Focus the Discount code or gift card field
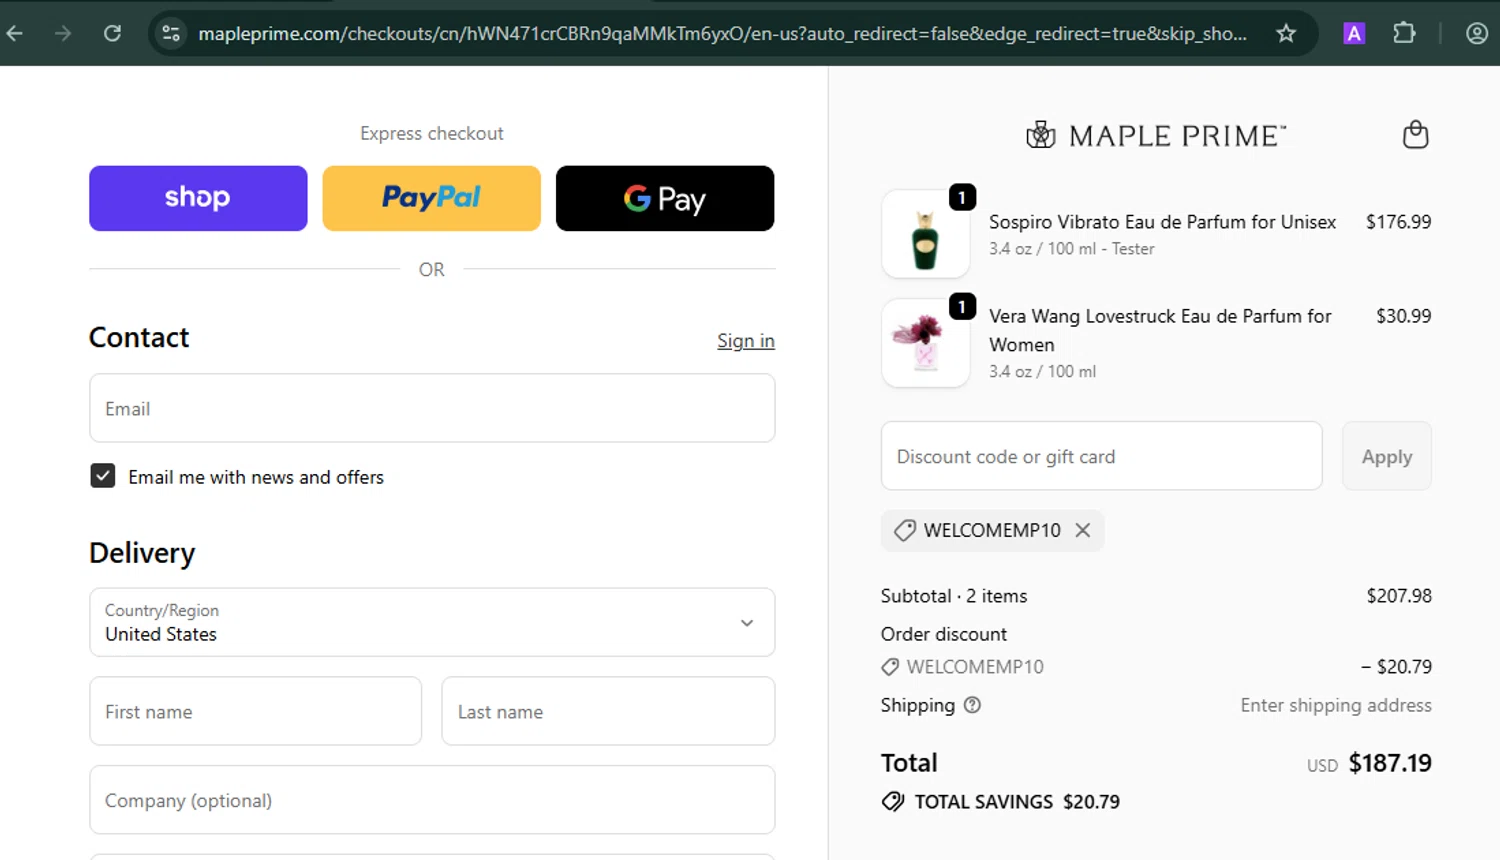Image resolution: width=1500 pixels, height=860 pixels. point(1101,456)
